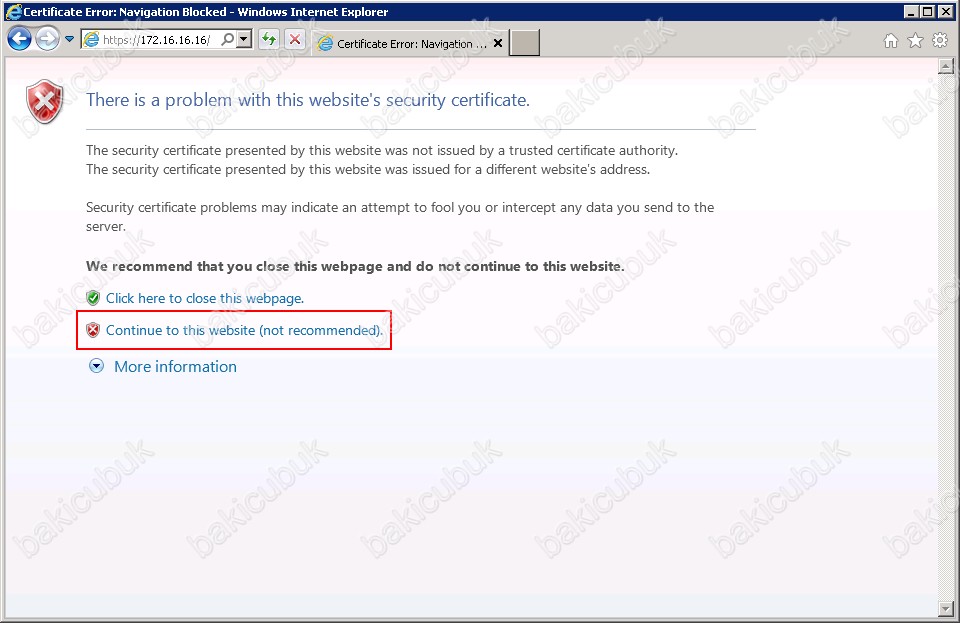
Task: Click the Forward navigation arrow
Action: click(47, 39)
